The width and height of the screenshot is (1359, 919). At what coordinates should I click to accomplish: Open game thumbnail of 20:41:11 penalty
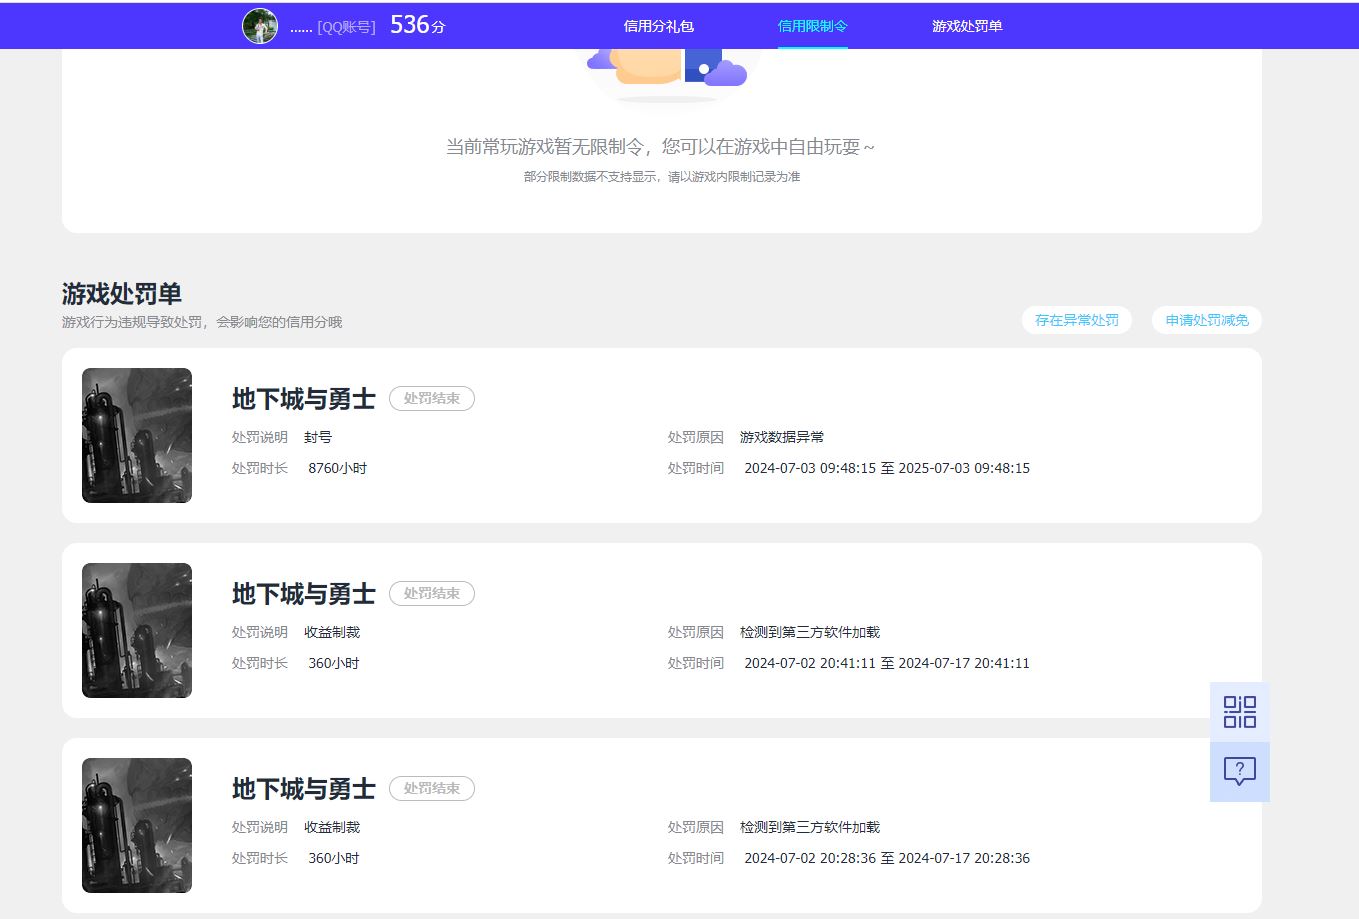tap(137, 630)
